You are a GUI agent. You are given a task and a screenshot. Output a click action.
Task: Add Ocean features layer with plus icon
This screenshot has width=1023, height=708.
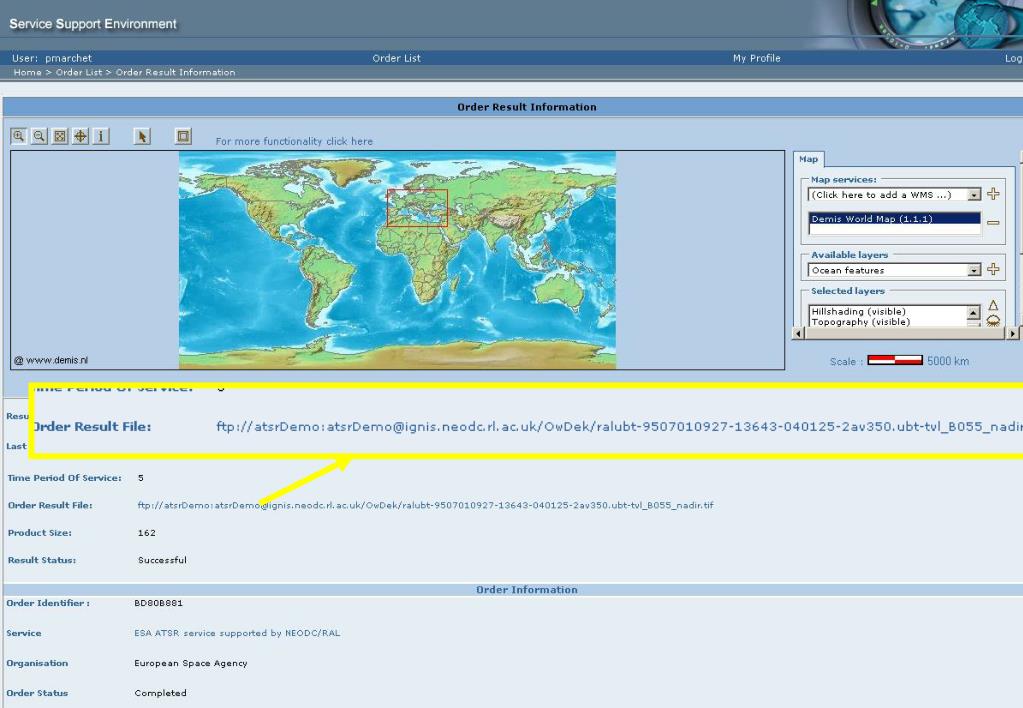pyautogui.click(x=993, y=269)
